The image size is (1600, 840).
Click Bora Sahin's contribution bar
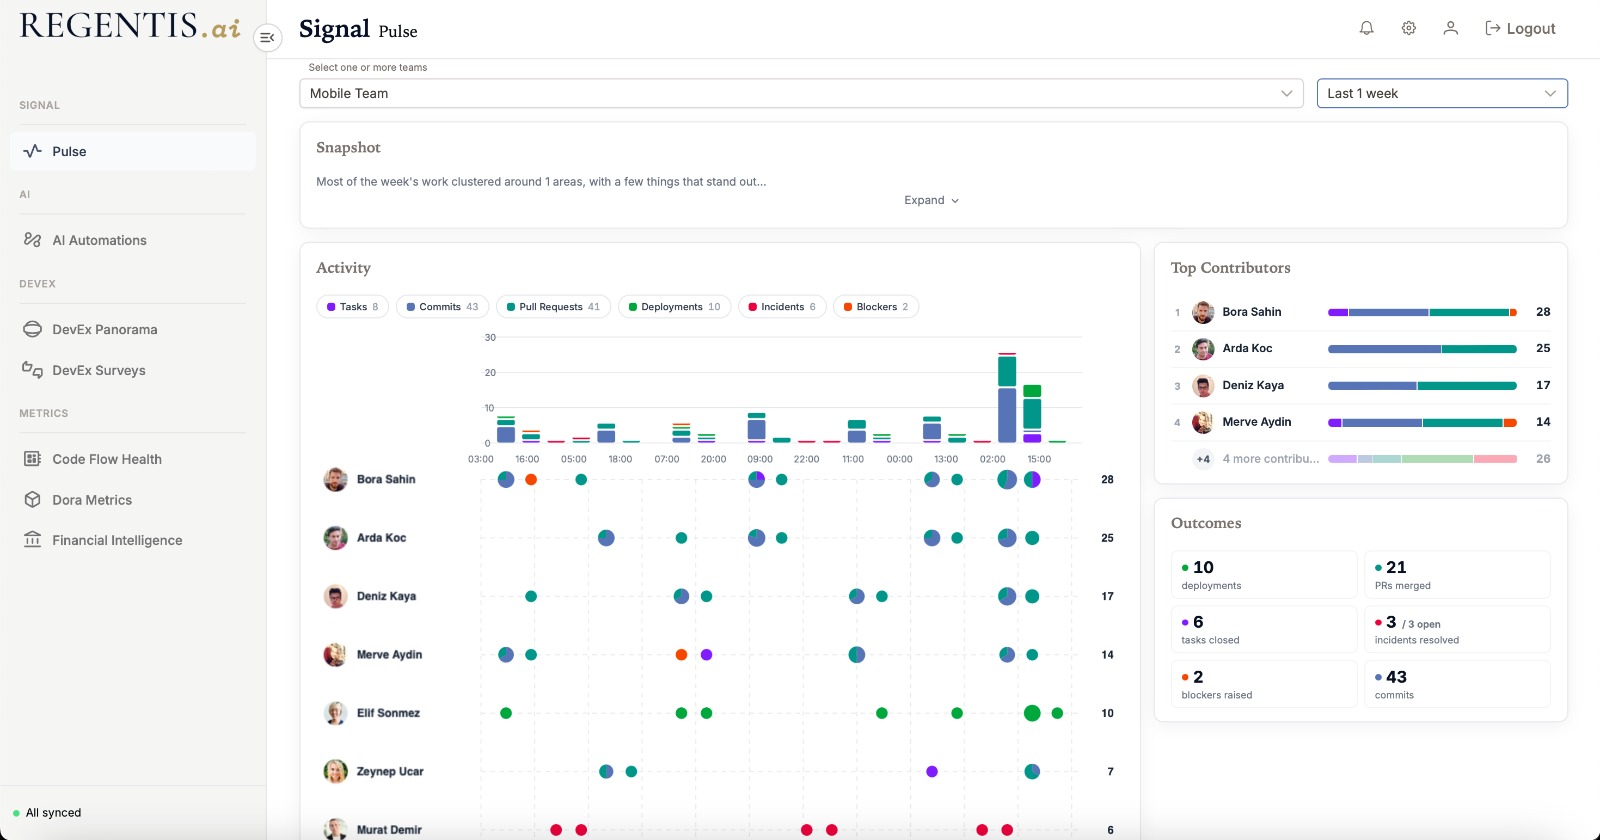point(1422,312)
